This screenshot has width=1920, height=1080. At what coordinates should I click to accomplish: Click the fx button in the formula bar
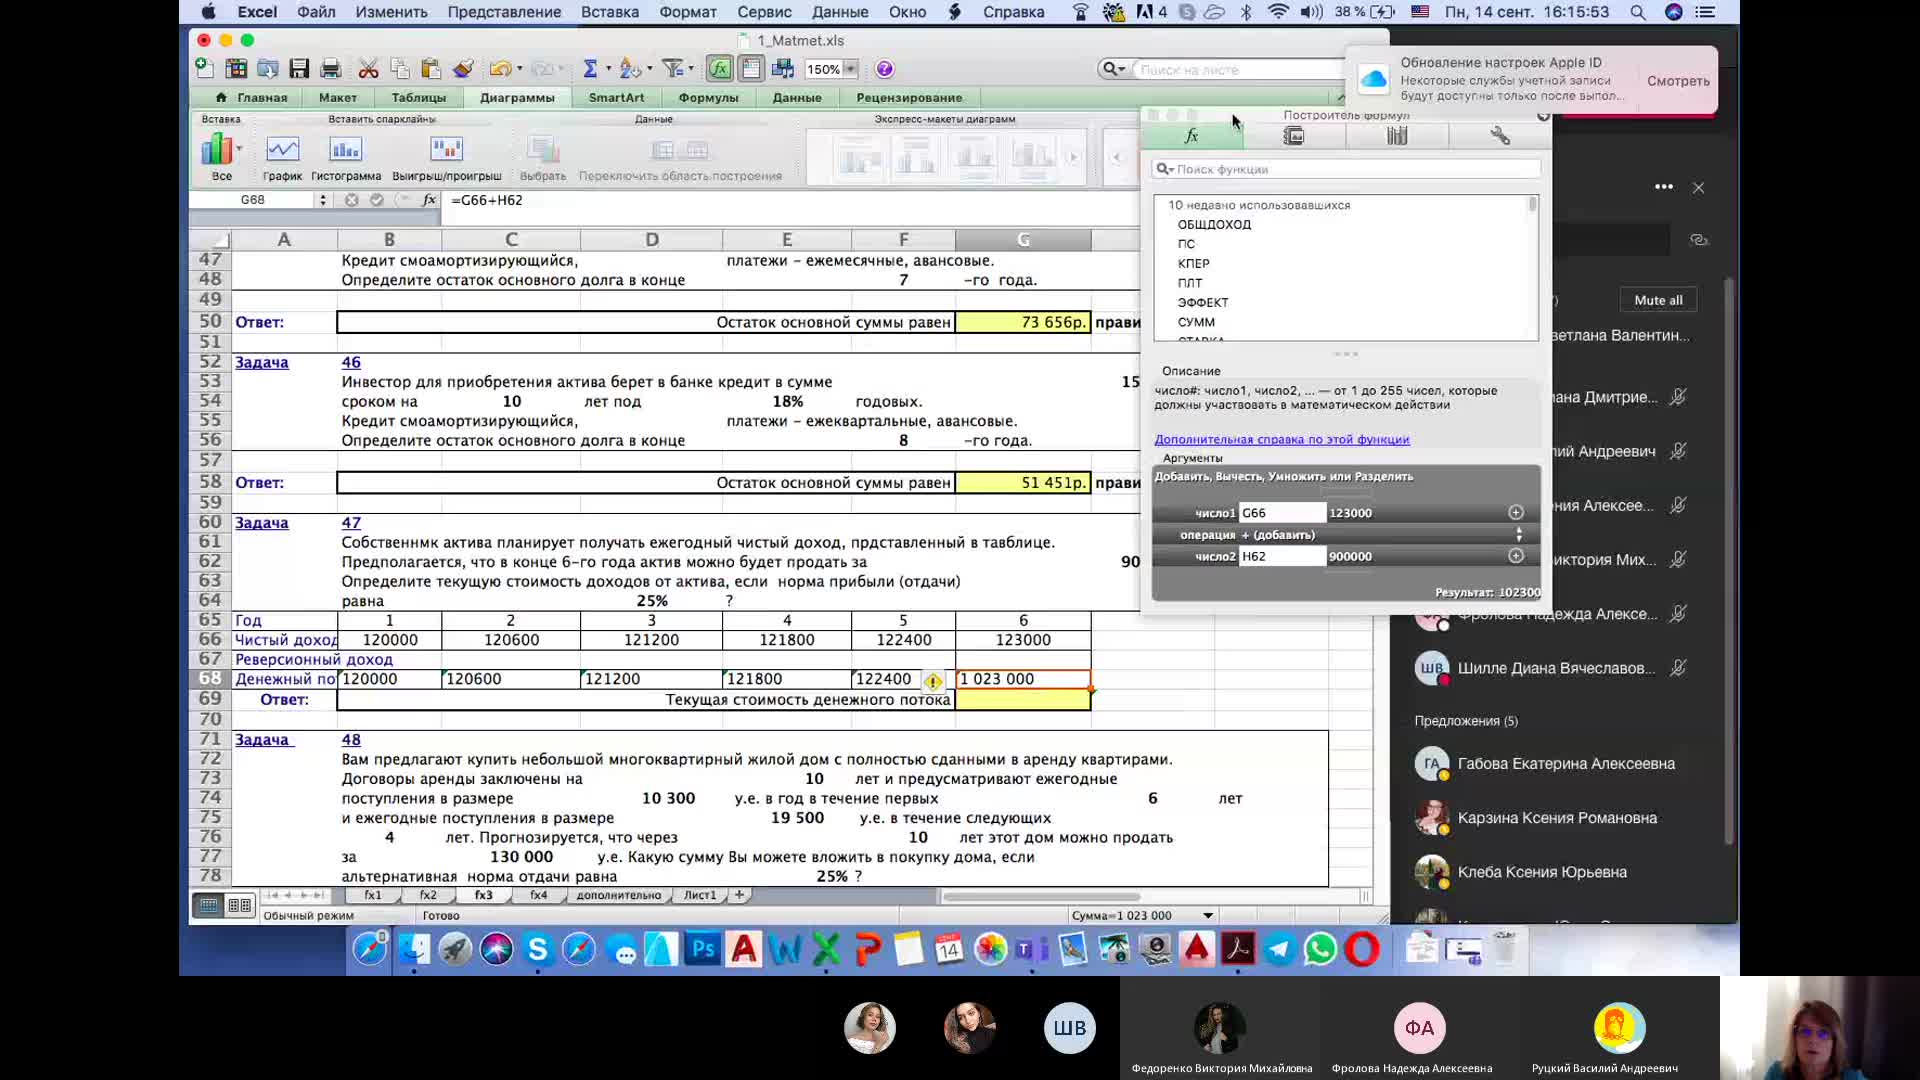pyautogui.click(x=429, y=200)
